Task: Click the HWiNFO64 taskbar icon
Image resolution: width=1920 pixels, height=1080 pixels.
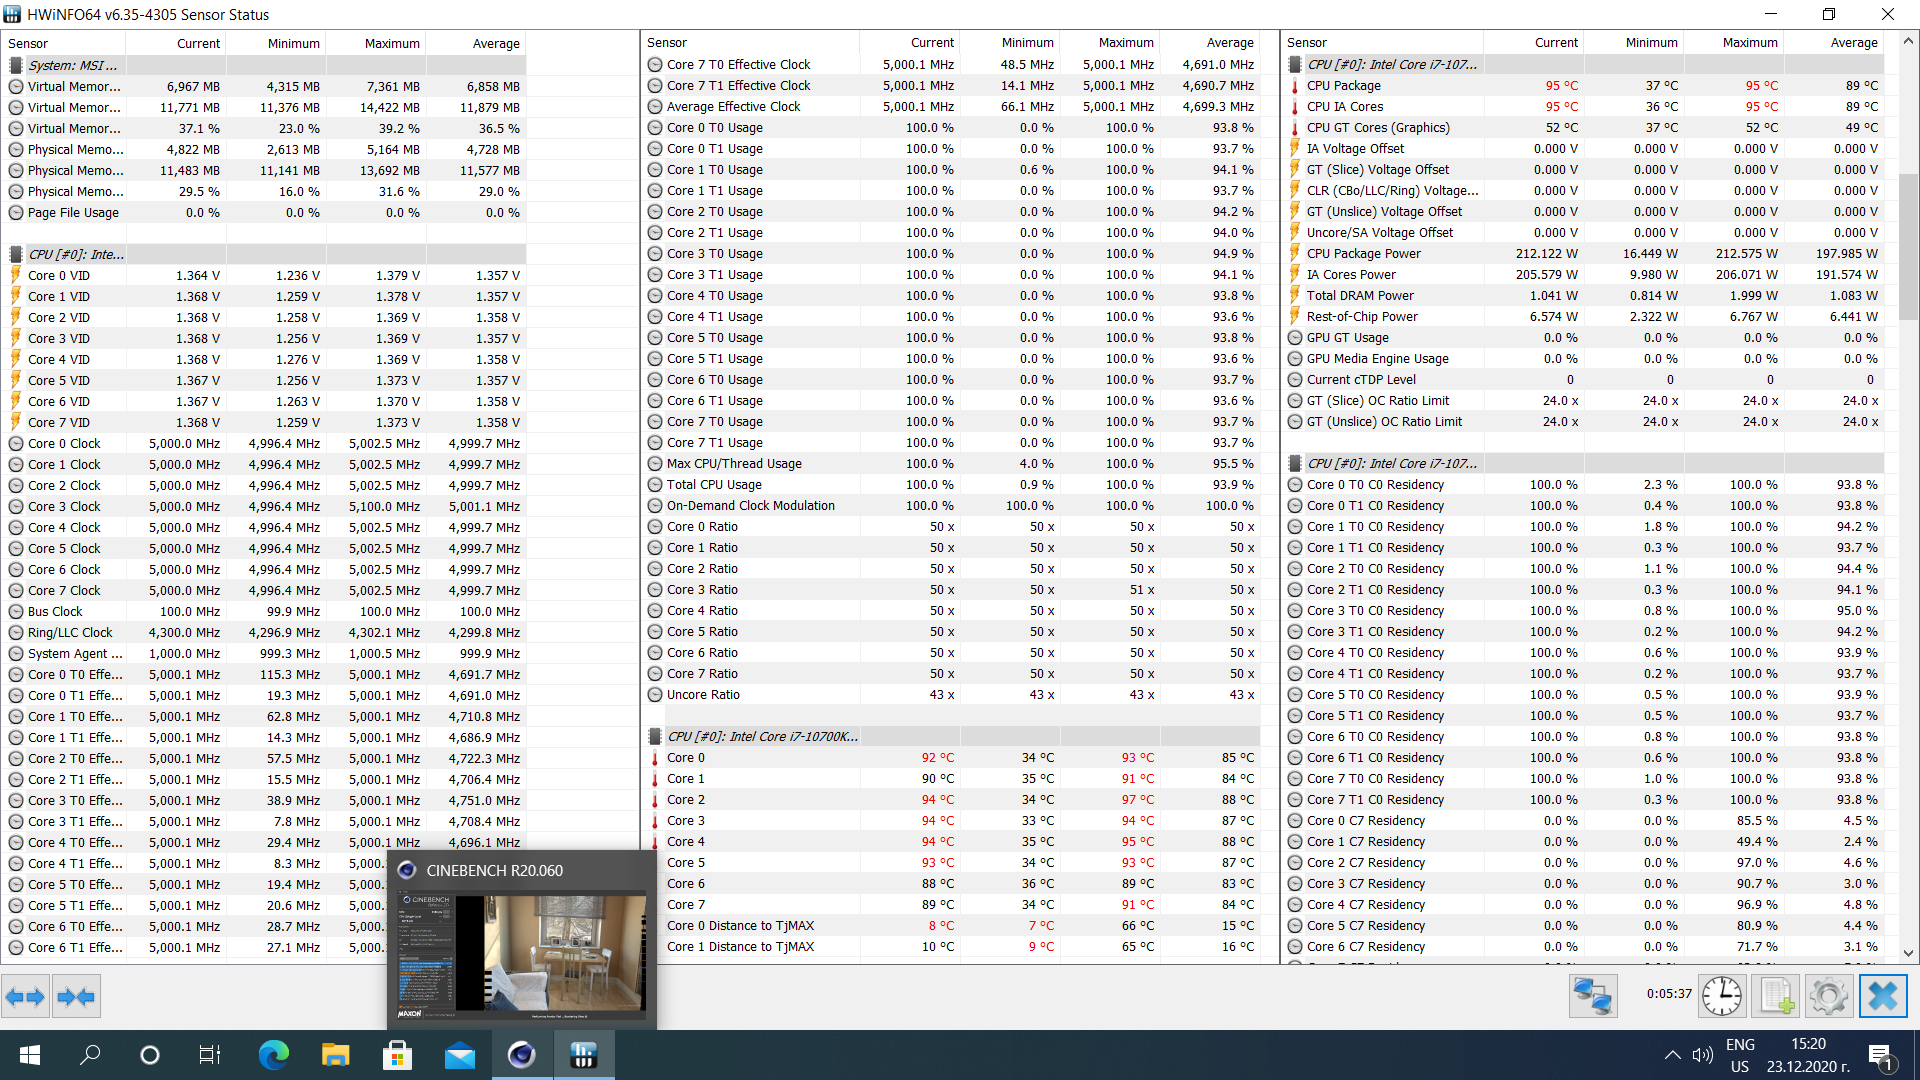Action: tap(584, 1055)
